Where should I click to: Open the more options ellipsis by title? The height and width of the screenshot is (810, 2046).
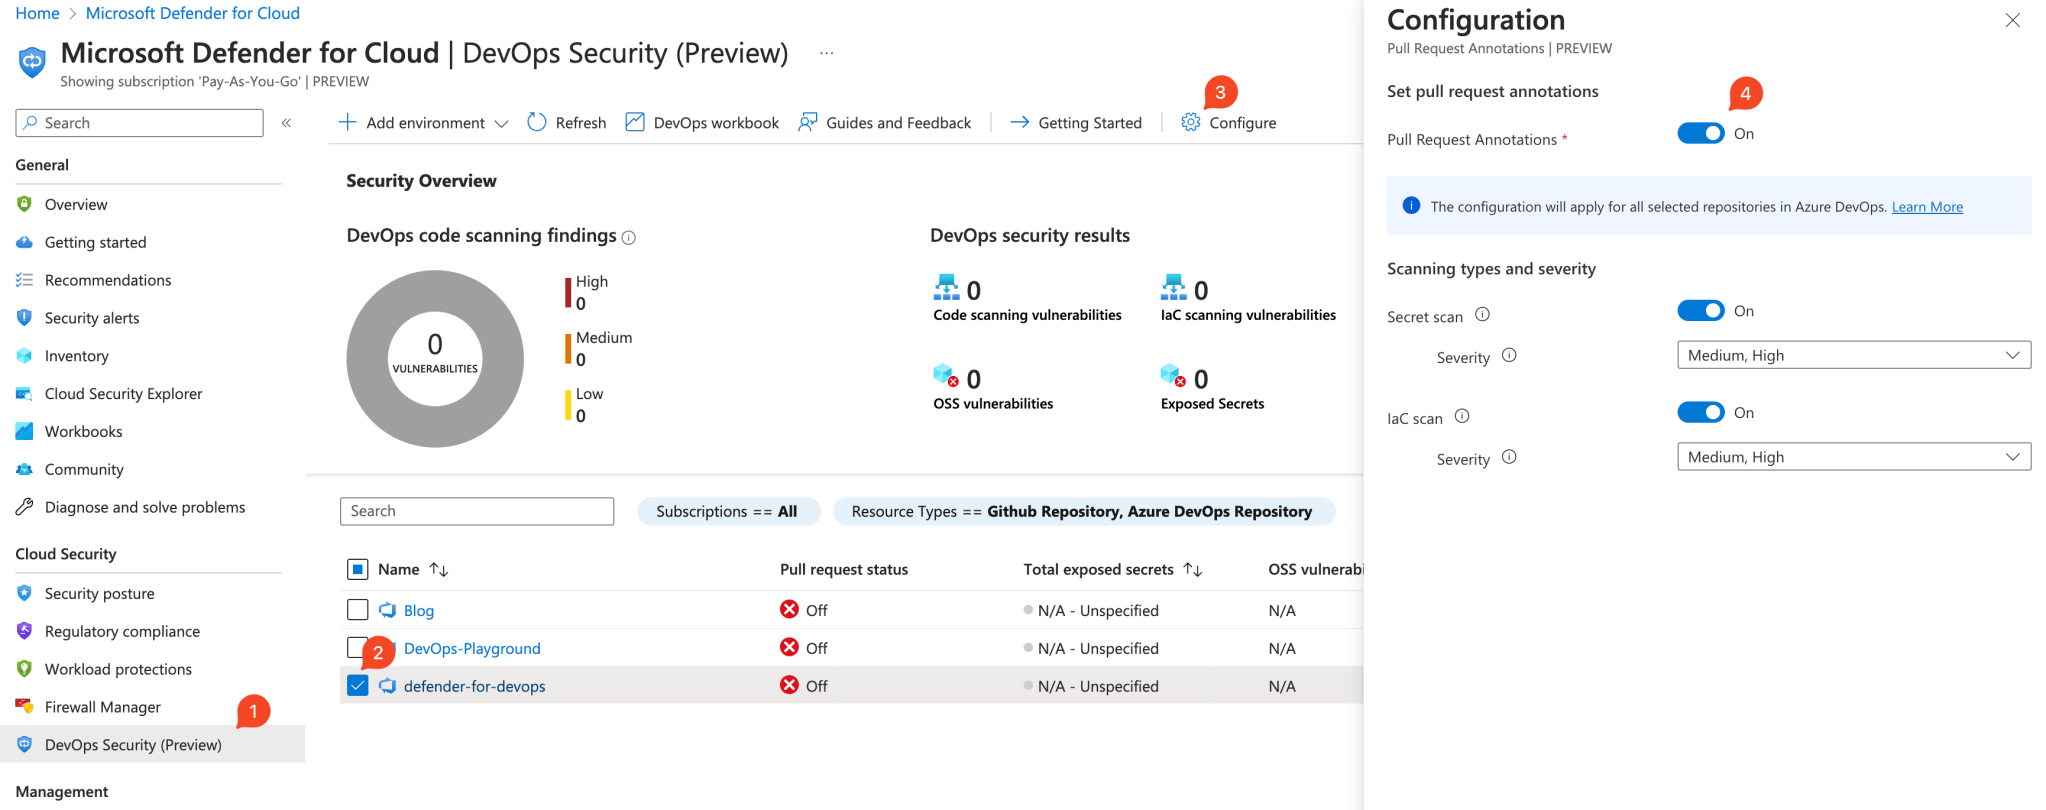coord(826,53)
